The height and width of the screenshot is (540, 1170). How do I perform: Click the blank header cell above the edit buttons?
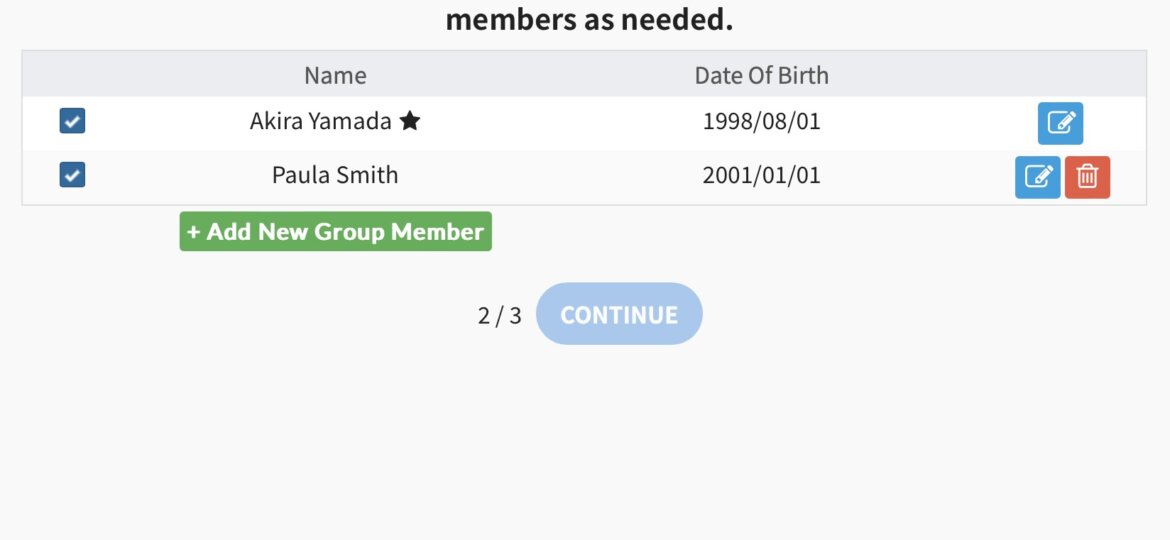point(1060,75)
